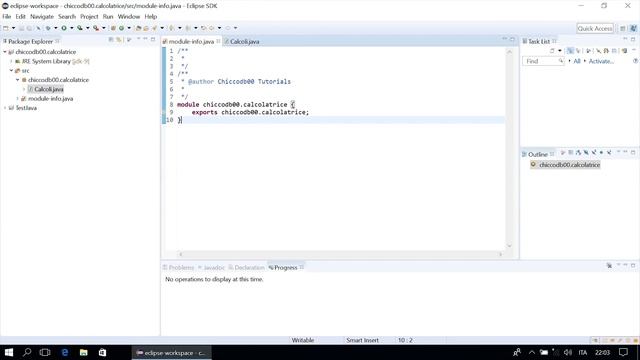The image size is (640, 360).
Task: Open File Explorer from taskbar
Action: [x=84, y=352]
